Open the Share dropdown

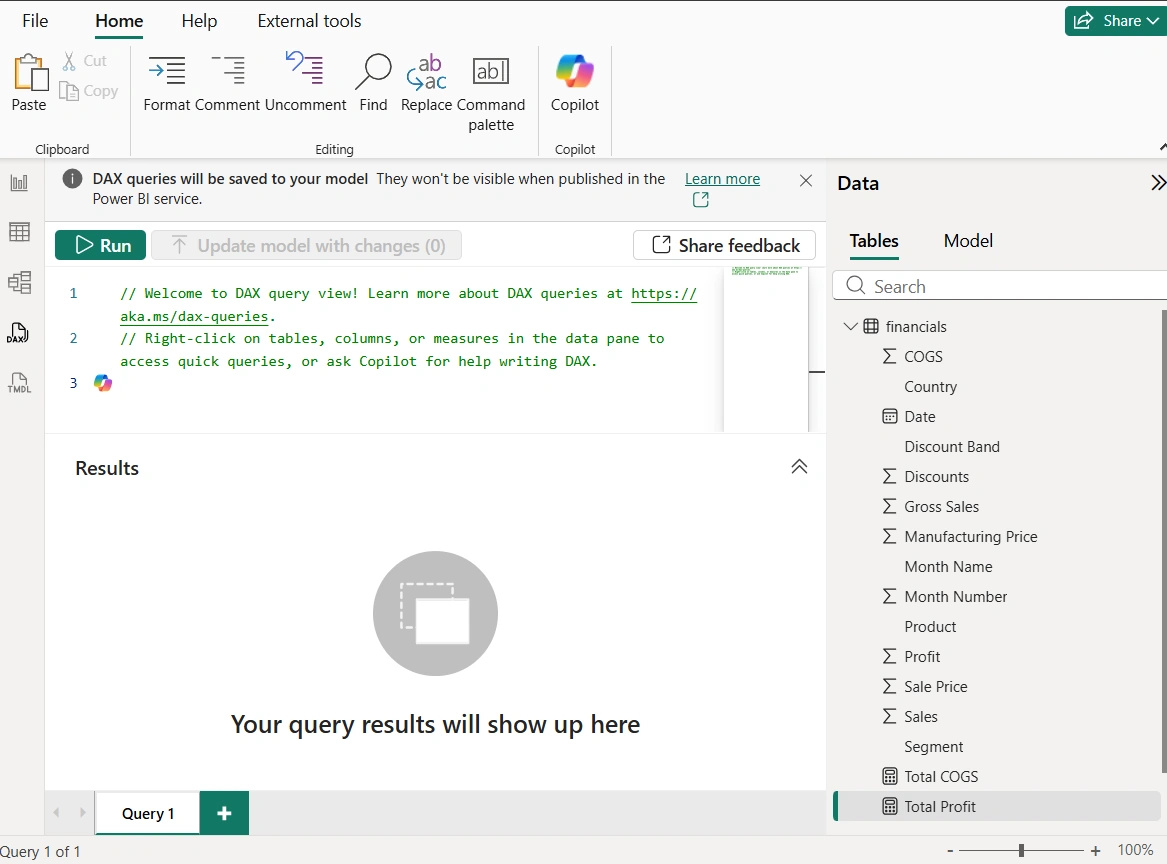point(1116,21)
